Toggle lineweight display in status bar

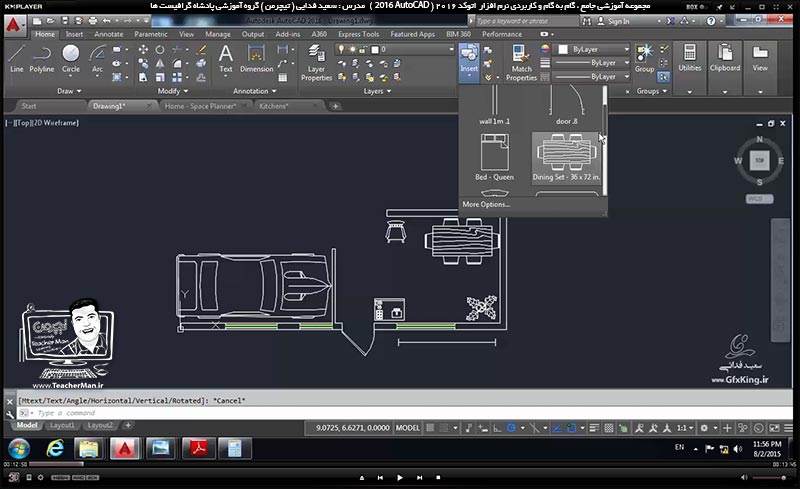click(x=594, y=428)
